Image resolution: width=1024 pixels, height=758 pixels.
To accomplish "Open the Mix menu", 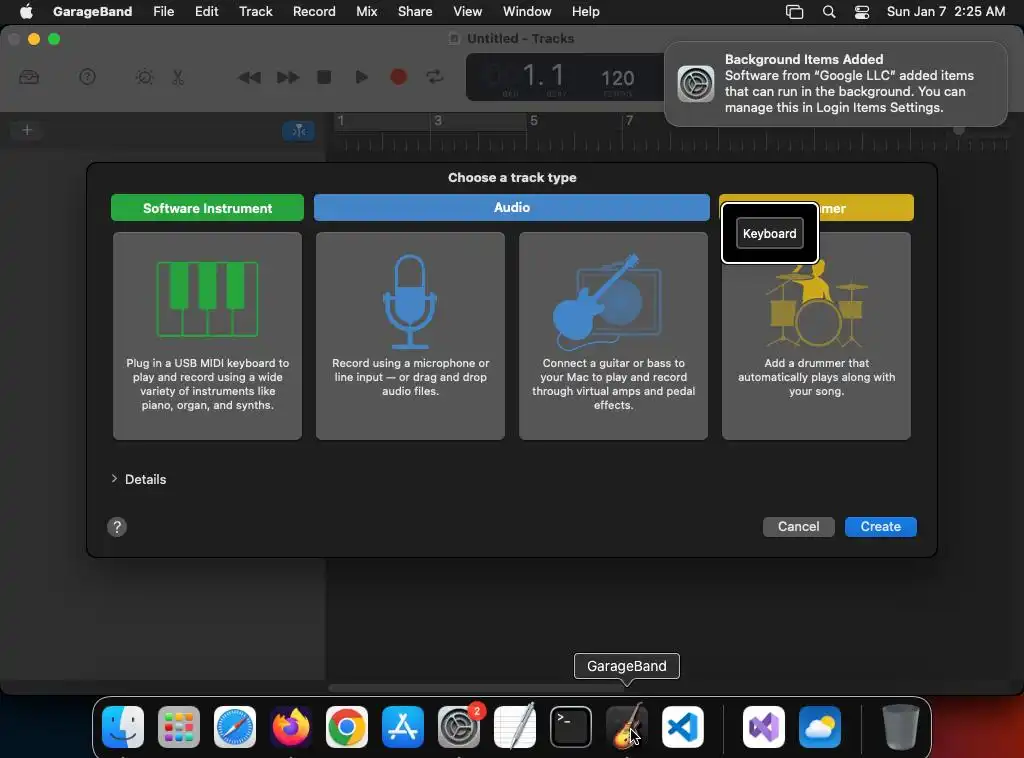I will click(366, 11).
